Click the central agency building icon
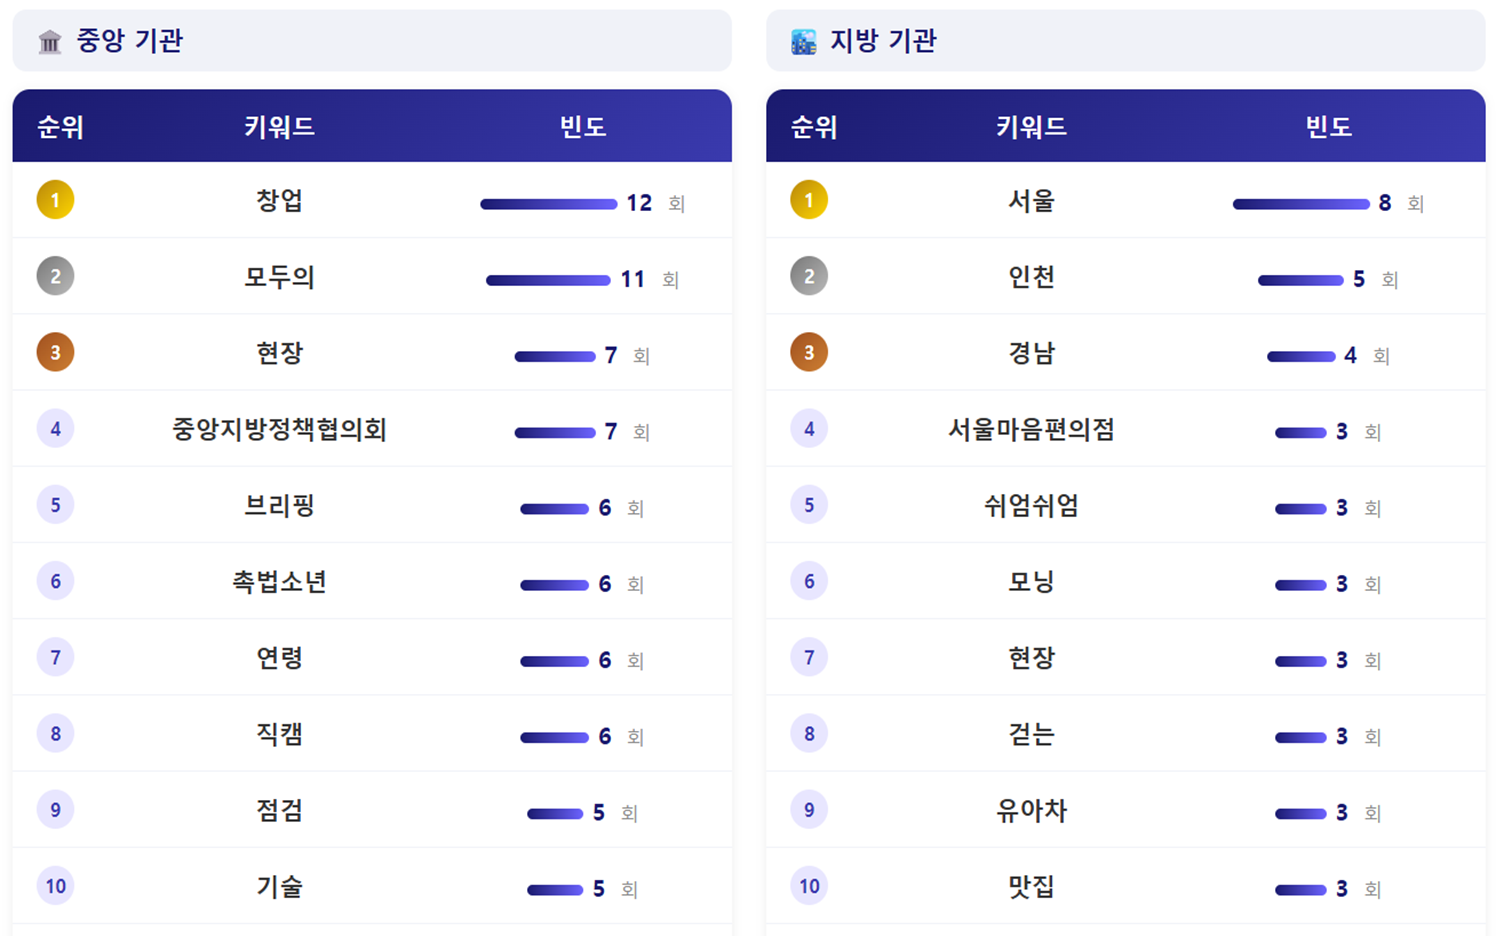Screen dimensions: 1504x936 [x=50, y=41]
